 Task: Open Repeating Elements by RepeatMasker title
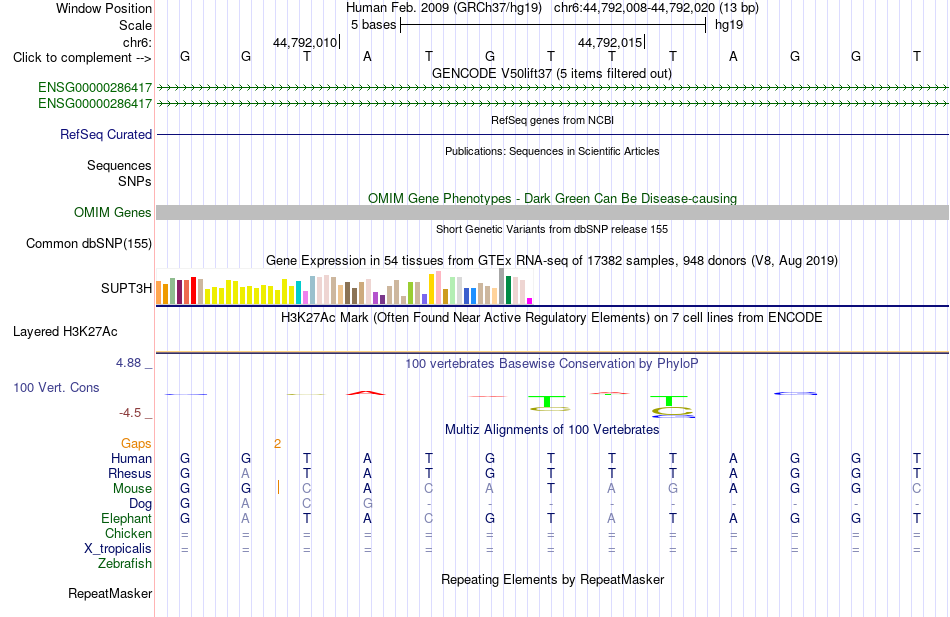tap(553, 579)
